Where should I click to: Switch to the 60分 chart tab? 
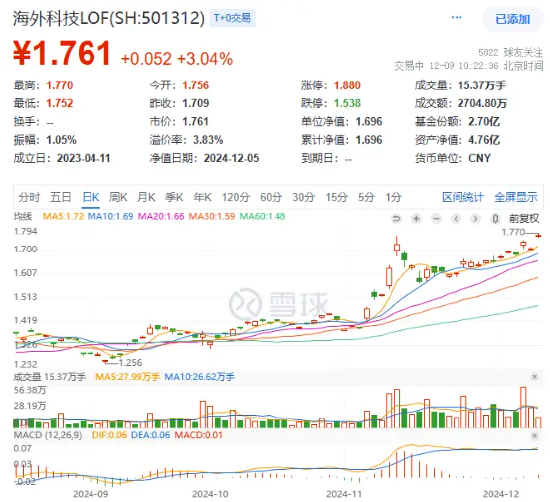click(x=271, y=197)
